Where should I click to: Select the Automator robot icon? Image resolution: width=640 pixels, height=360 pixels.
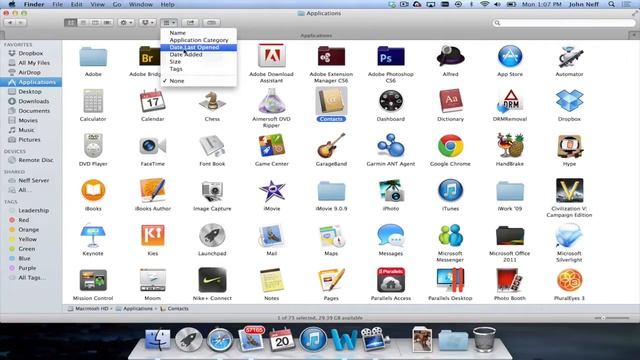tap(569, 56)
